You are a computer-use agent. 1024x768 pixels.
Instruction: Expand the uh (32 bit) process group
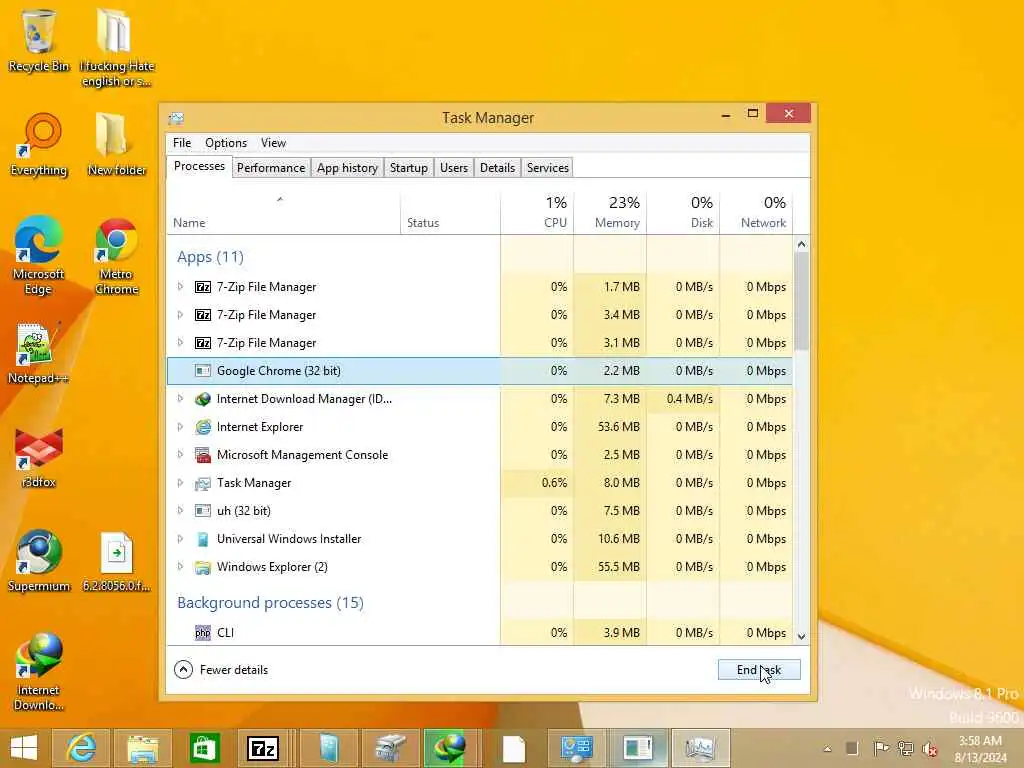(x=180, y=511)
